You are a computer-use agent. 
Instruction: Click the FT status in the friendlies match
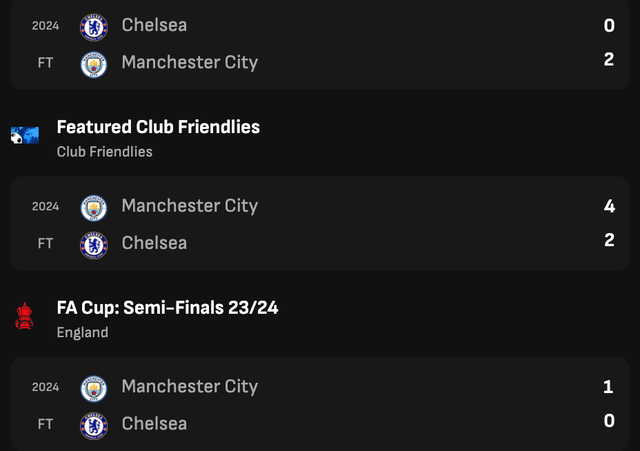pos(45,244)
